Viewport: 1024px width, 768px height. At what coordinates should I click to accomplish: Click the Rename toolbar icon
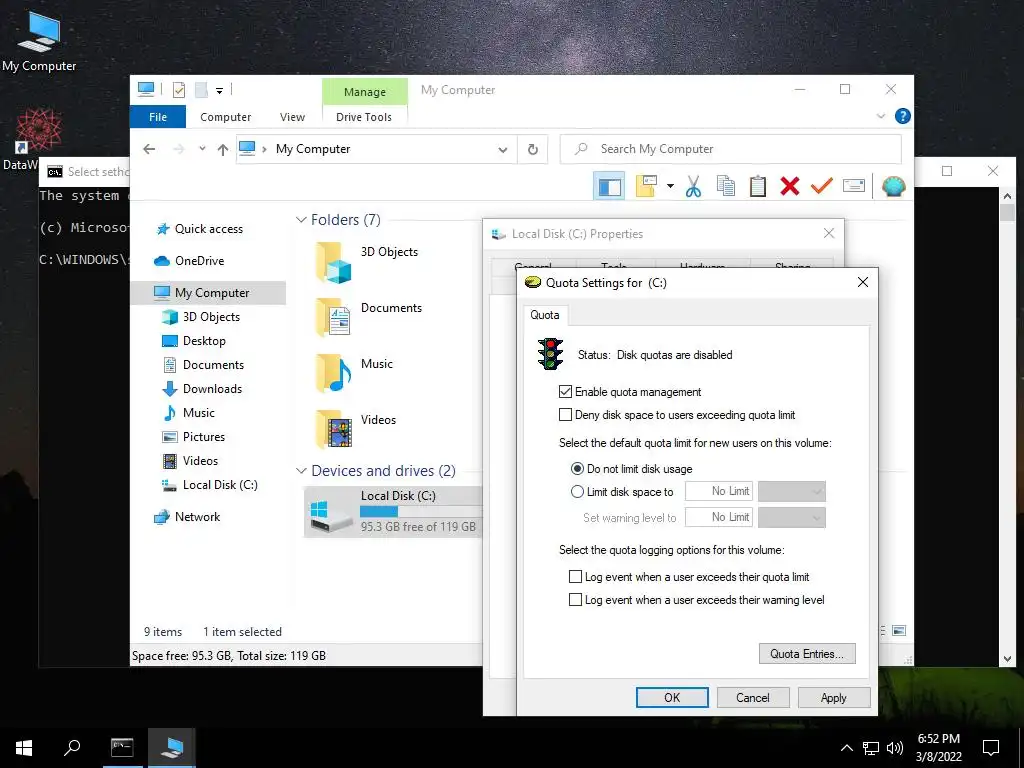pos(854,186)
